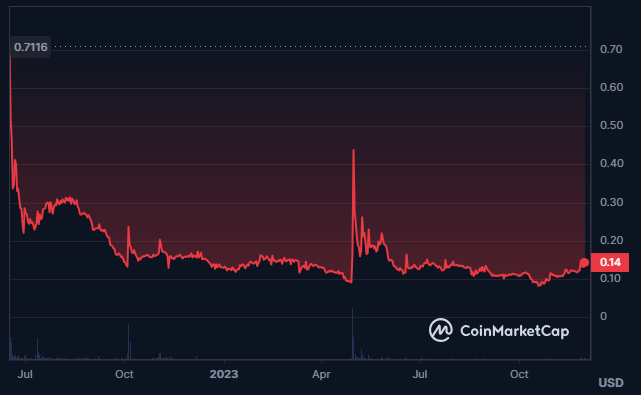This screenshot has height=395, width=641.
Task: Click the current price tag 0.14
Action: pyautogui.click(x=610, y=262)
